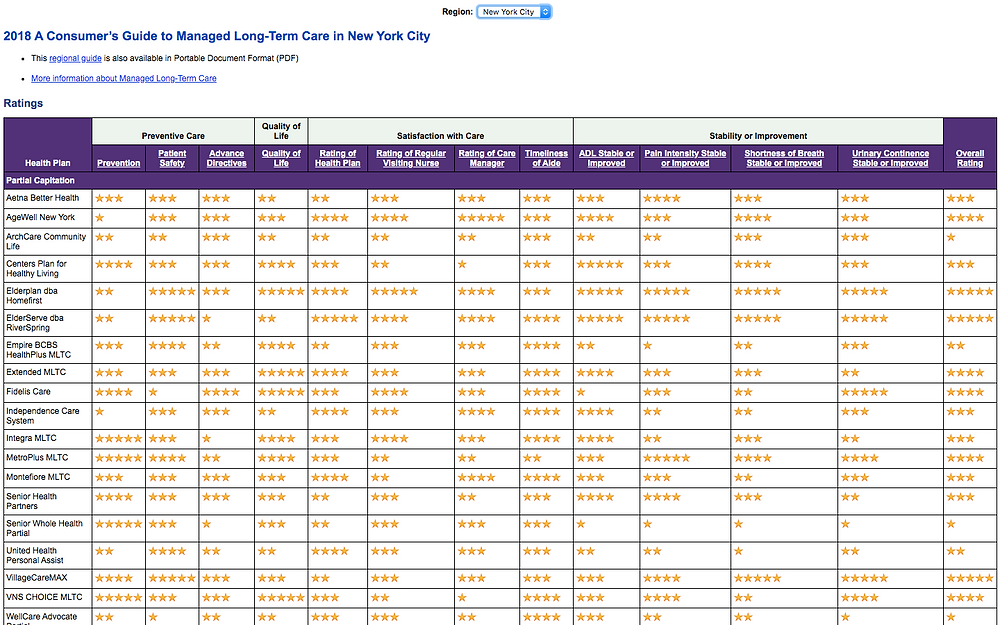Screen dimensions: 1000x625
Task: Click Integra MLTC's five-star Prevention rating
Action: tap(120, 437)
